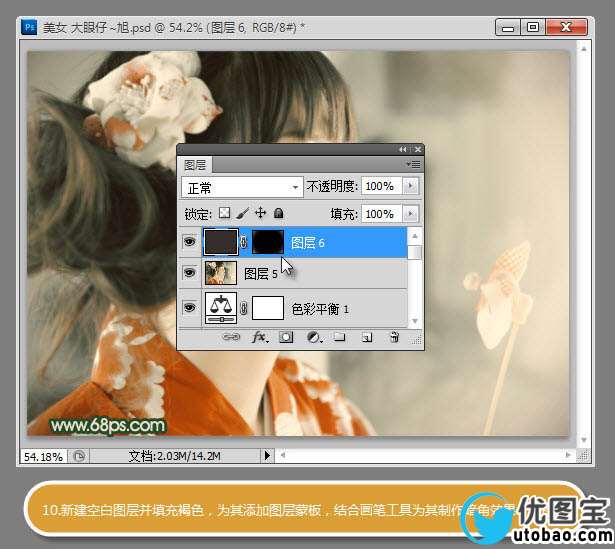This screenshot has width=615, height=549.
Task: Click document horizontal scroll right arrow
Action: pyautogui.click(x=568, y=455)
